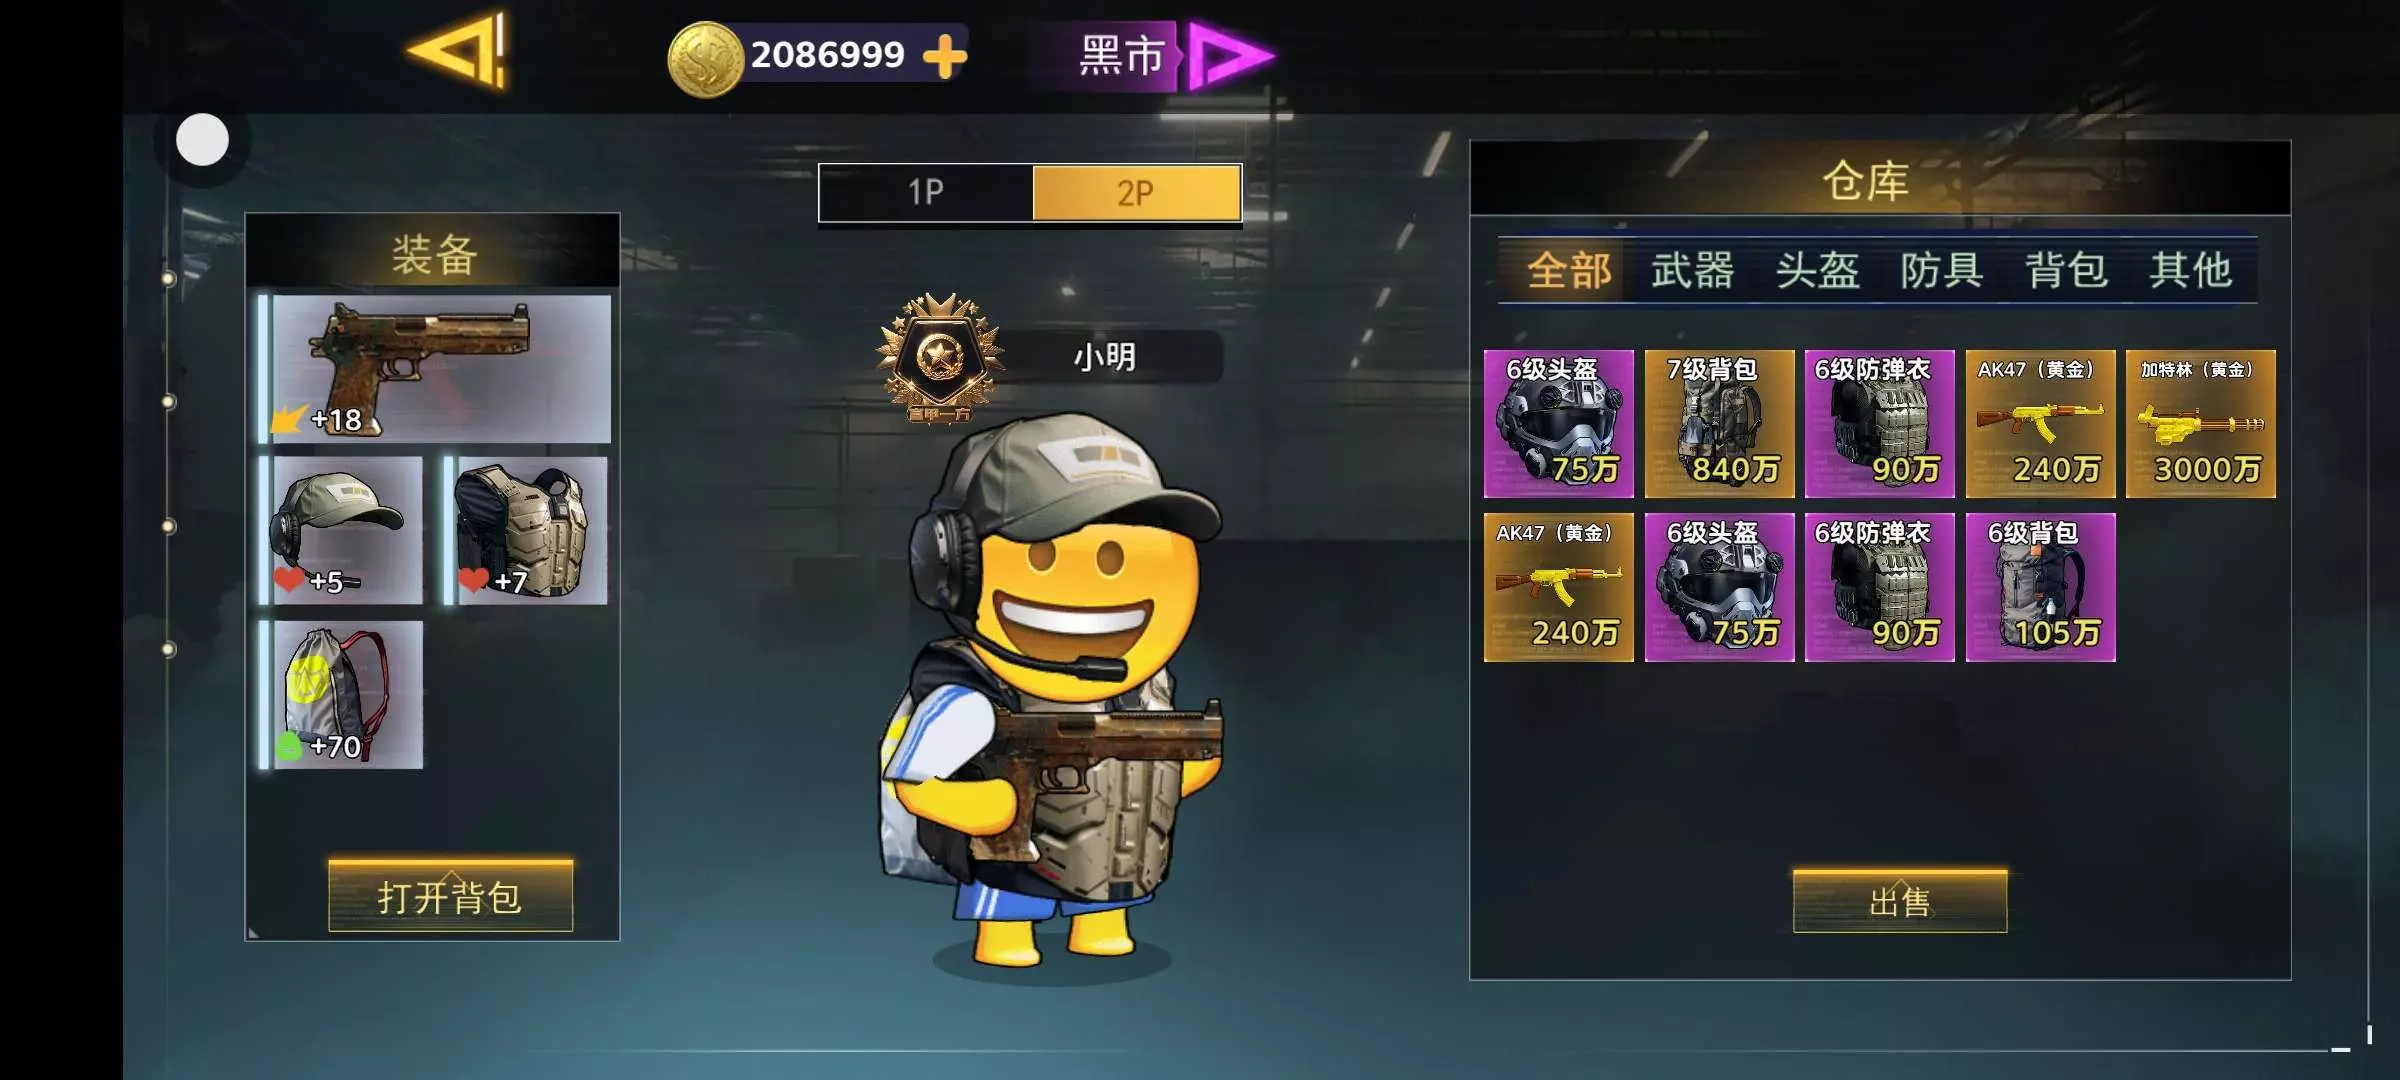Open the 黑市 black market arrow

pyautogui.click(x=1231, y=56)
